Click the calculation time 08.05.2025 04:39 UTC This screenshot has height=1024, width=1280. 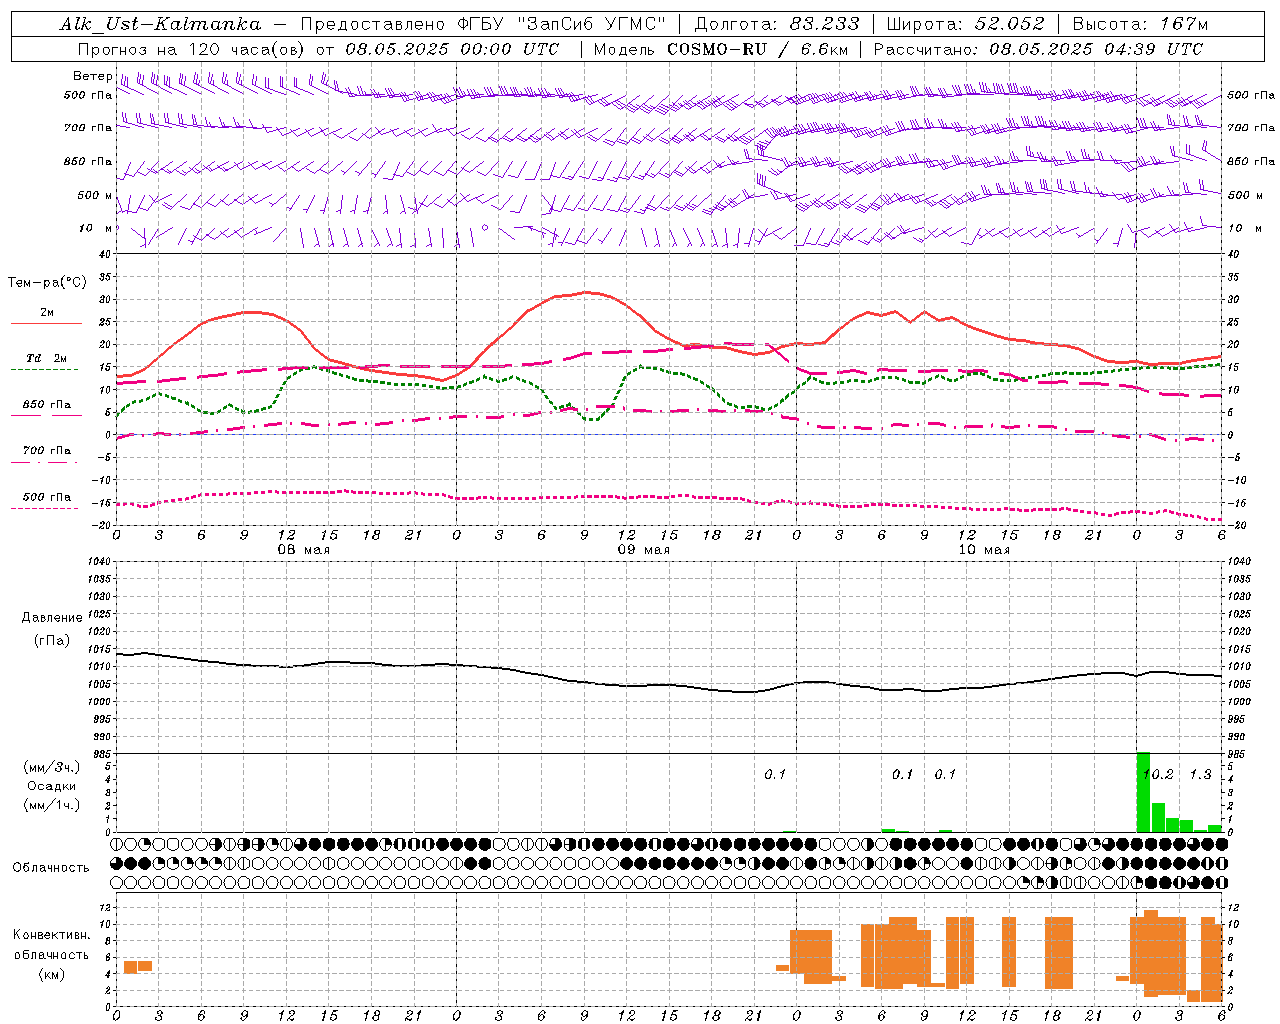tap(1096, 49)
